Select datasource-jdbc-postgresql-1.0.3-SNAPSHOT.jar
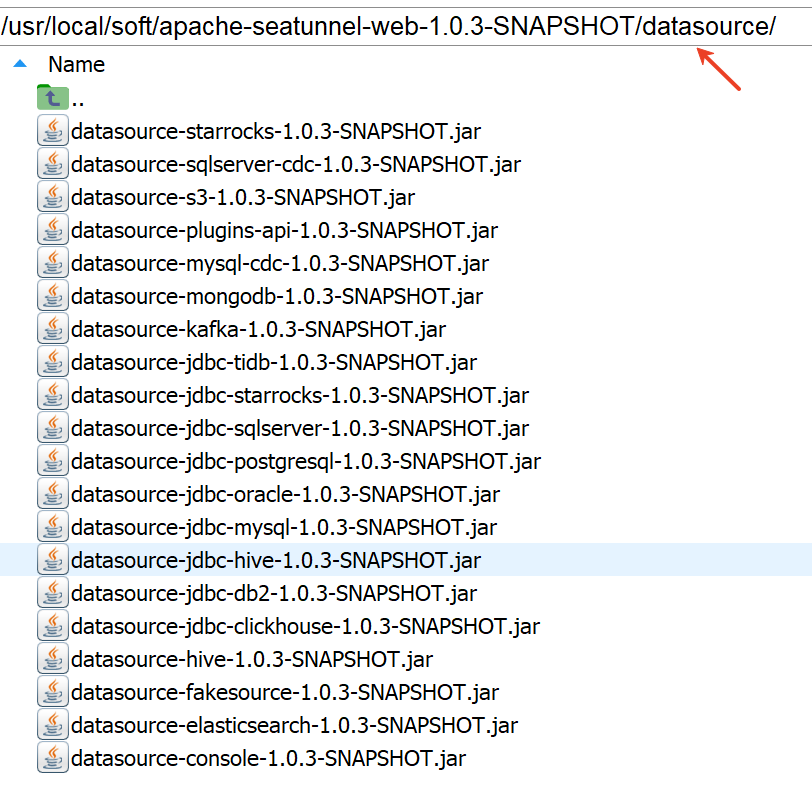Screen dimensions: 812x809 306,462
